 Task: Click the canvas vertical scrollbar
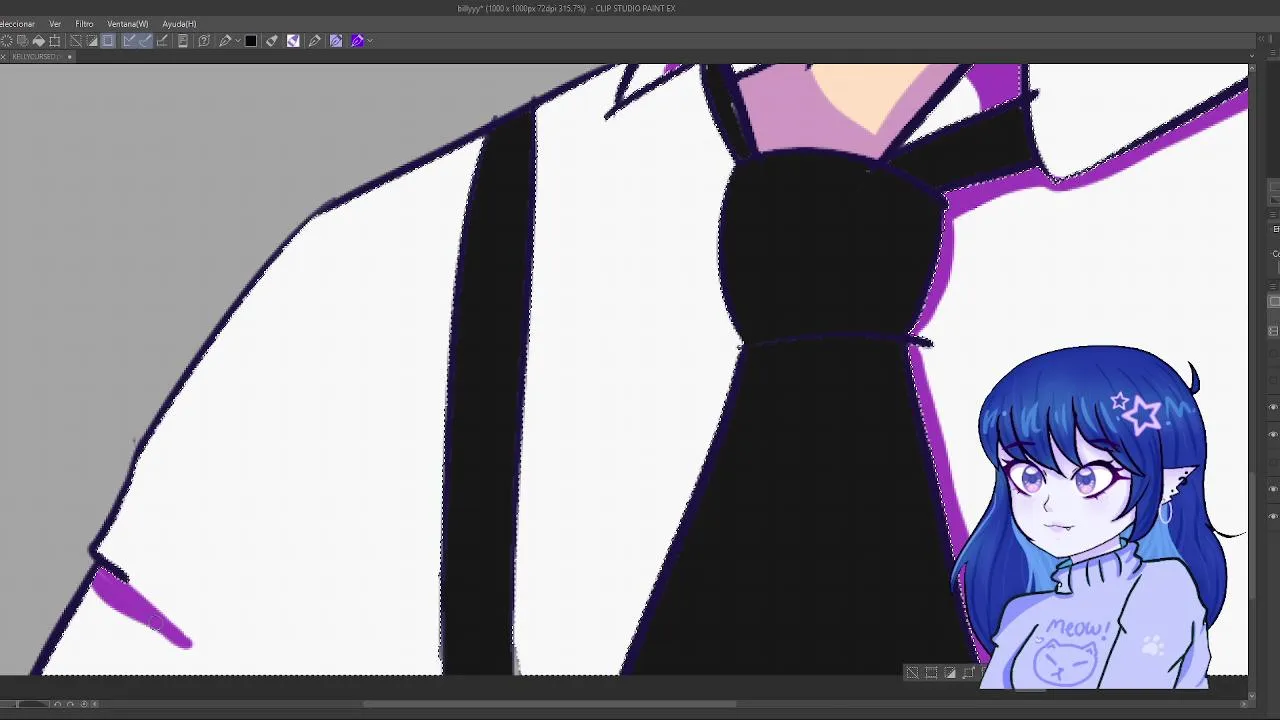click(1252, 535)
